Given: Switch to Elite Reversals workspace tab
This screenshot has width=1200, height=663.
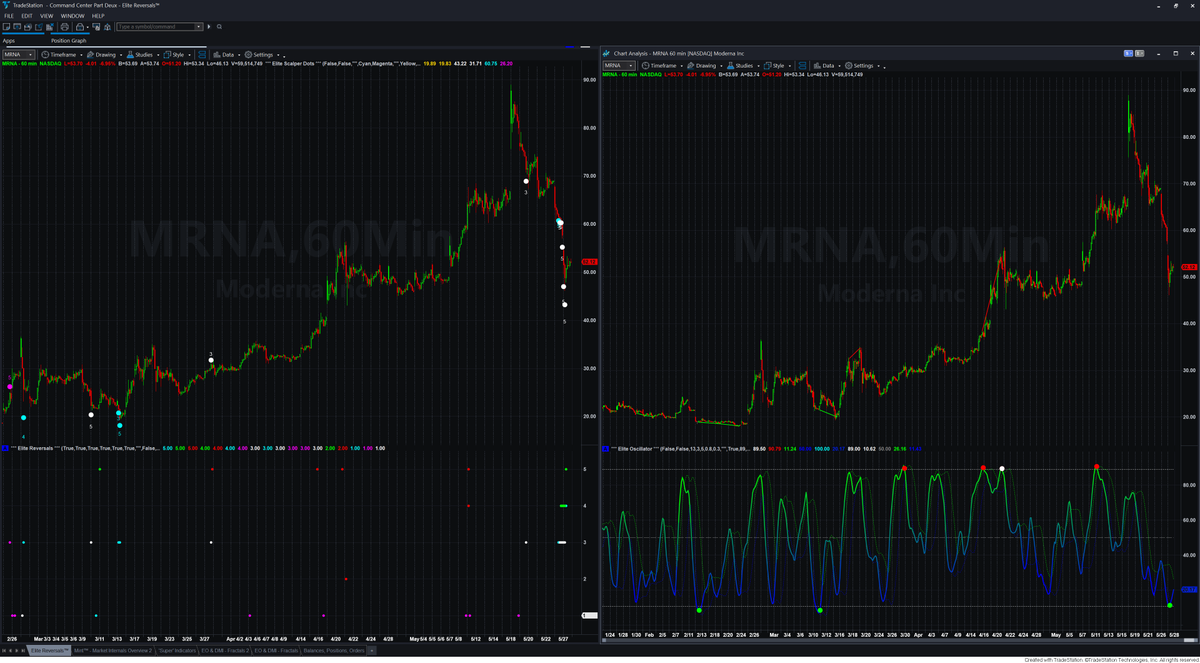Looking at the screenshot, I should [49, 651].
